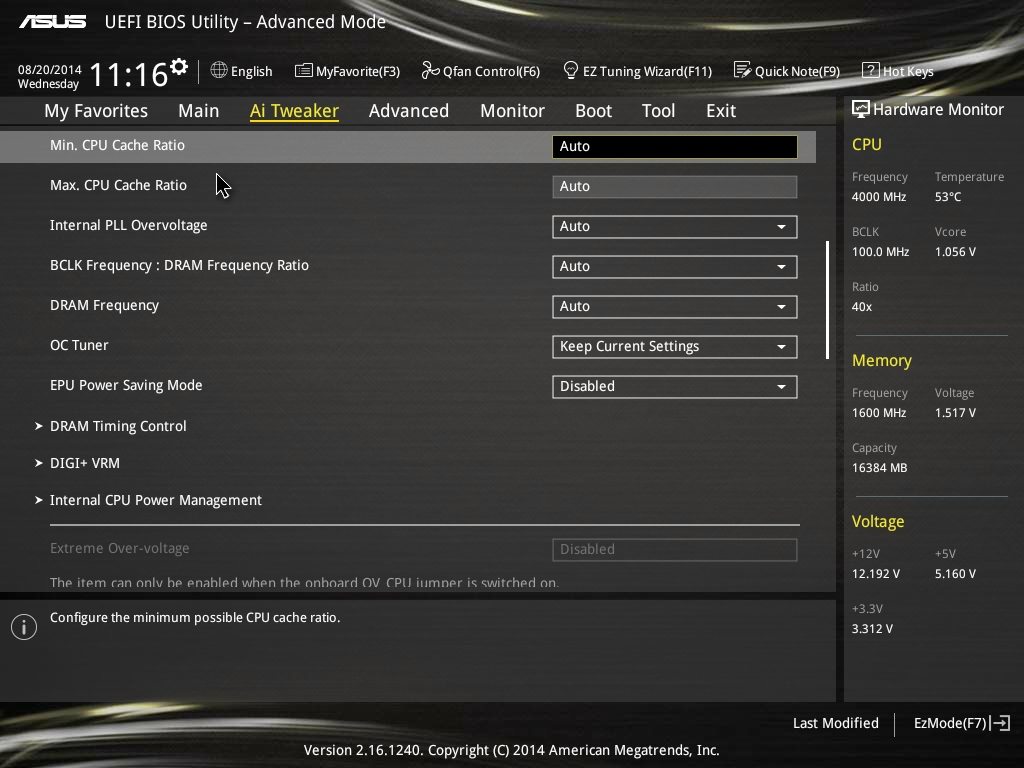Screen dimensions: 1024x768
Task: Open Quick Note pencil icon
Action: point(742,70)
